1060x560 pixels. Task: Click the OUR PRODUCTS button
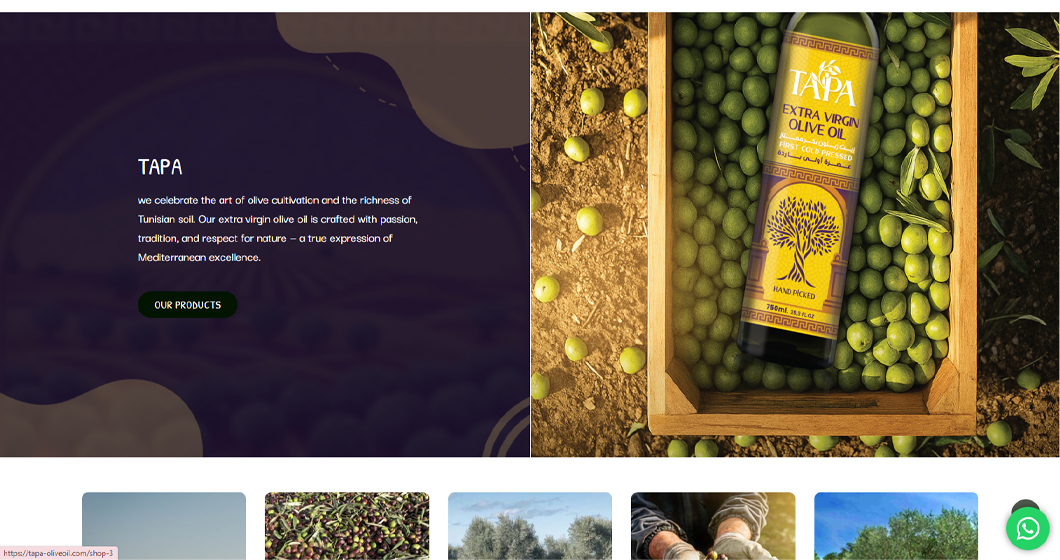[187, 305]
